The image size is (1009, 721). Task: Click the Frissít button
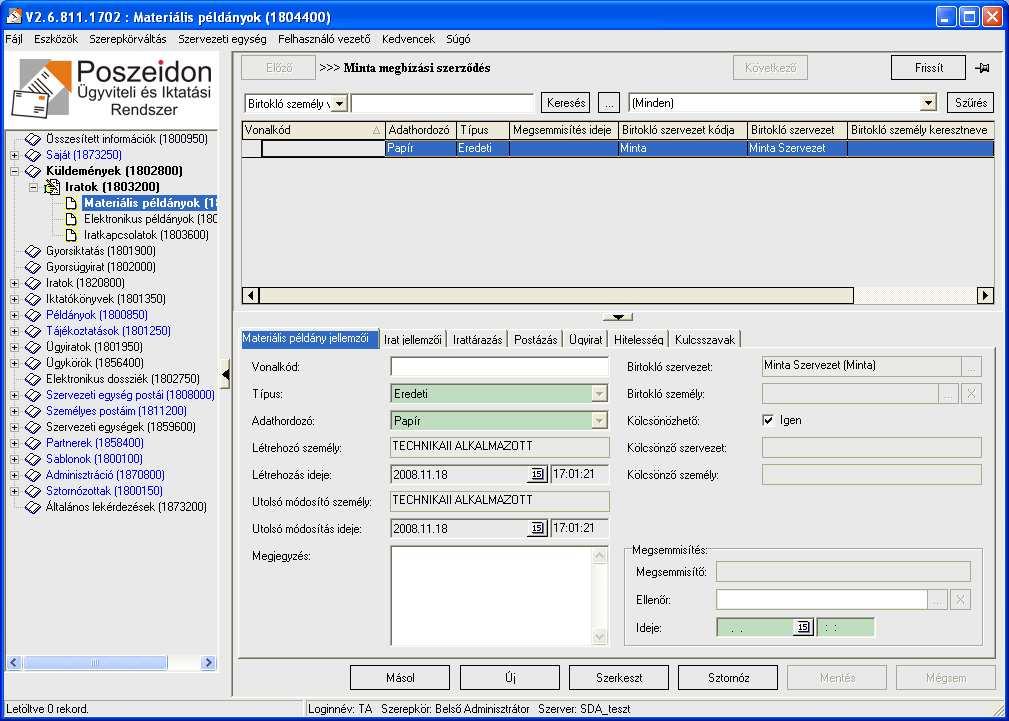[x=929, y=68]
